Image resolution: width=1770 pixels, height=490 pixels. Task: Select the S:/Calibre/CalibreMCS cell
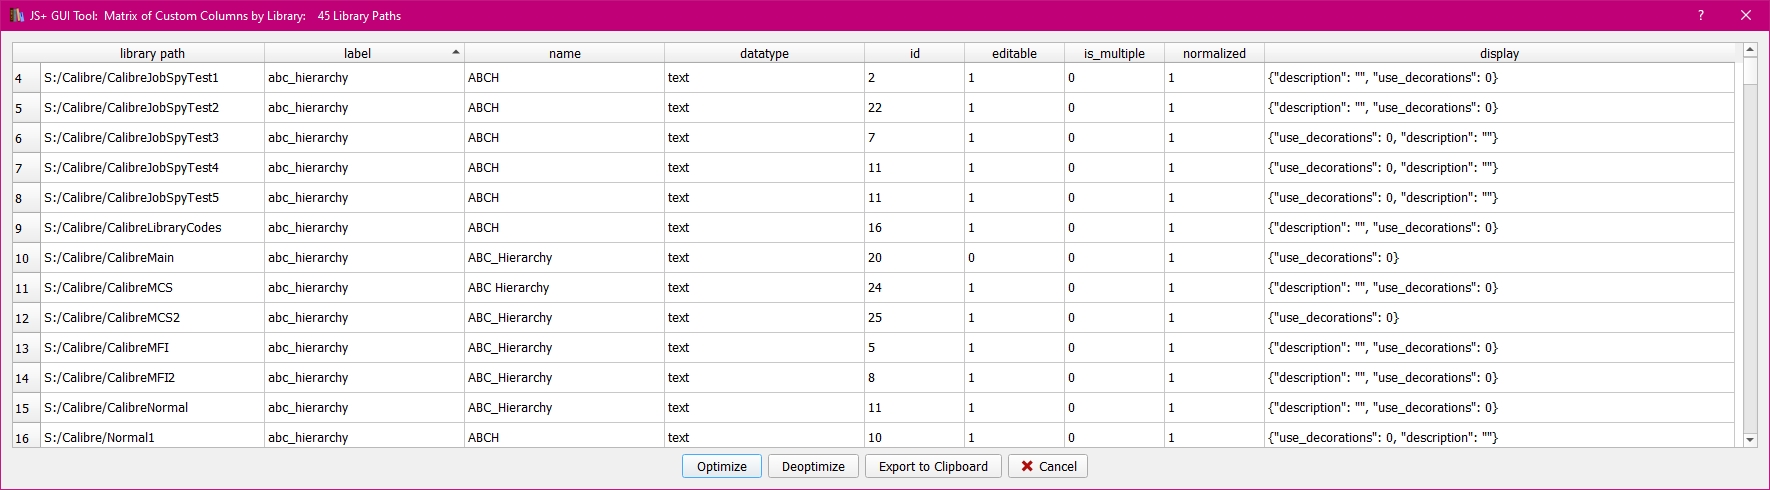[x=152, y=288]
